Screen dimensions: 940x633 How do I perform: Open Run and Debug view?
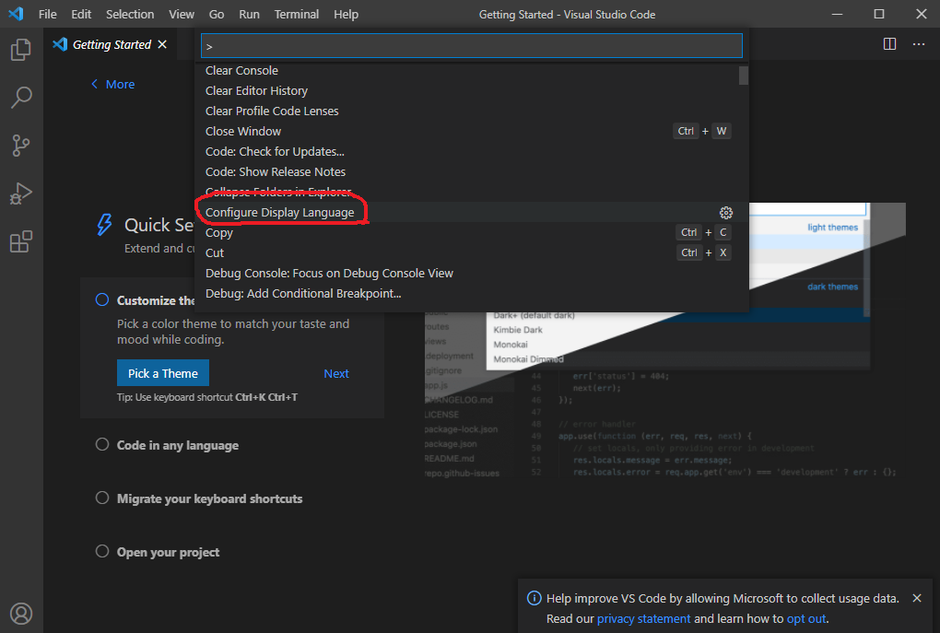21,194
